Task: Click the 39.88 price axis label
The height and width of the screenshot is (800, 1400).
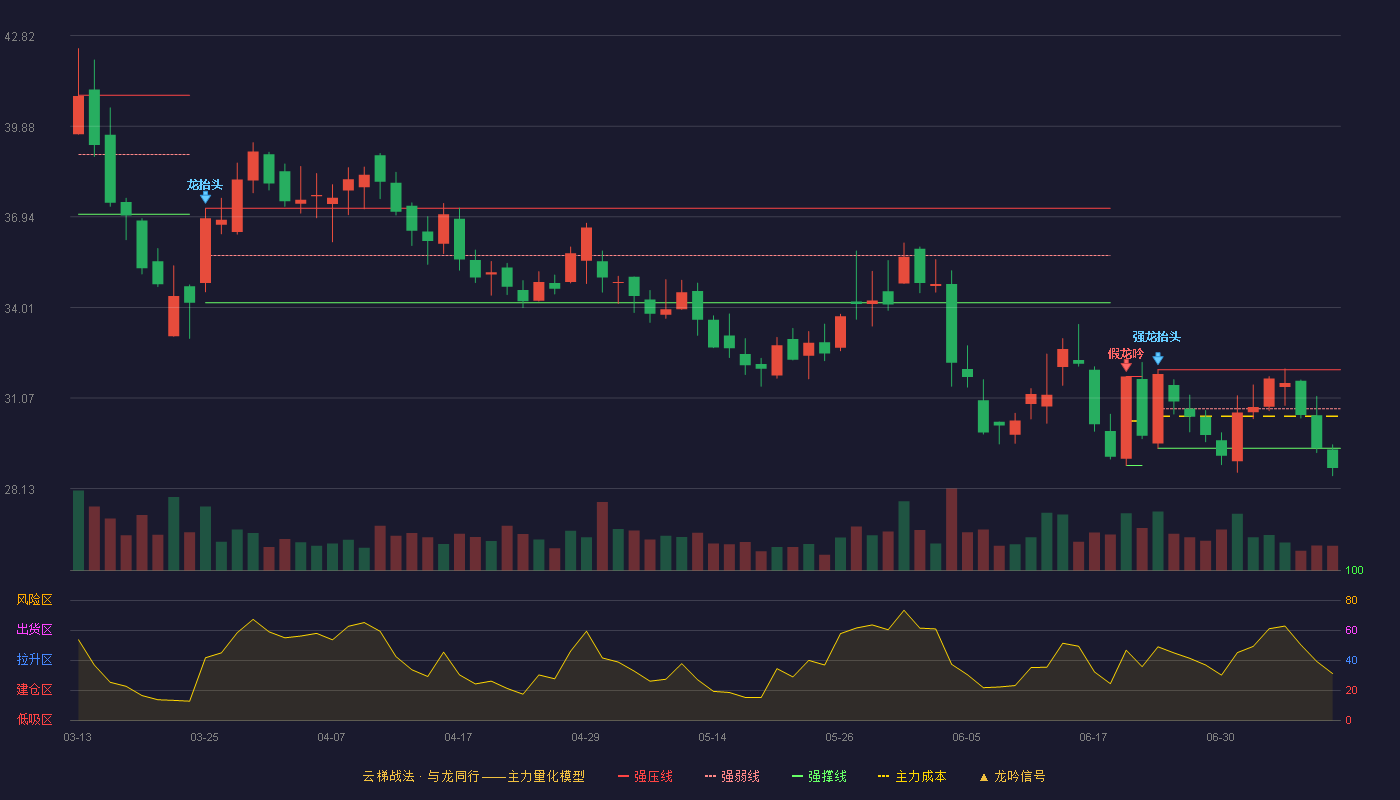Action: 19,127
